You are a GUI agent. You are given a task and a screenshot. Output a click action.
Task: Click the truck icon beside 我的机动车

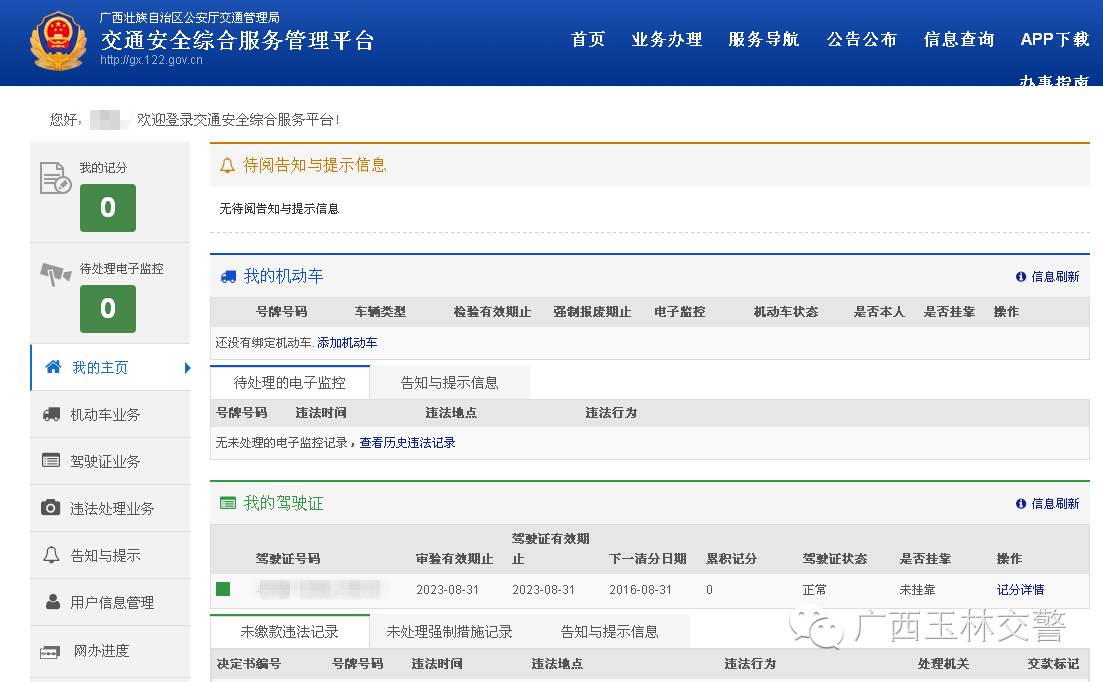(x=228, y=276)
